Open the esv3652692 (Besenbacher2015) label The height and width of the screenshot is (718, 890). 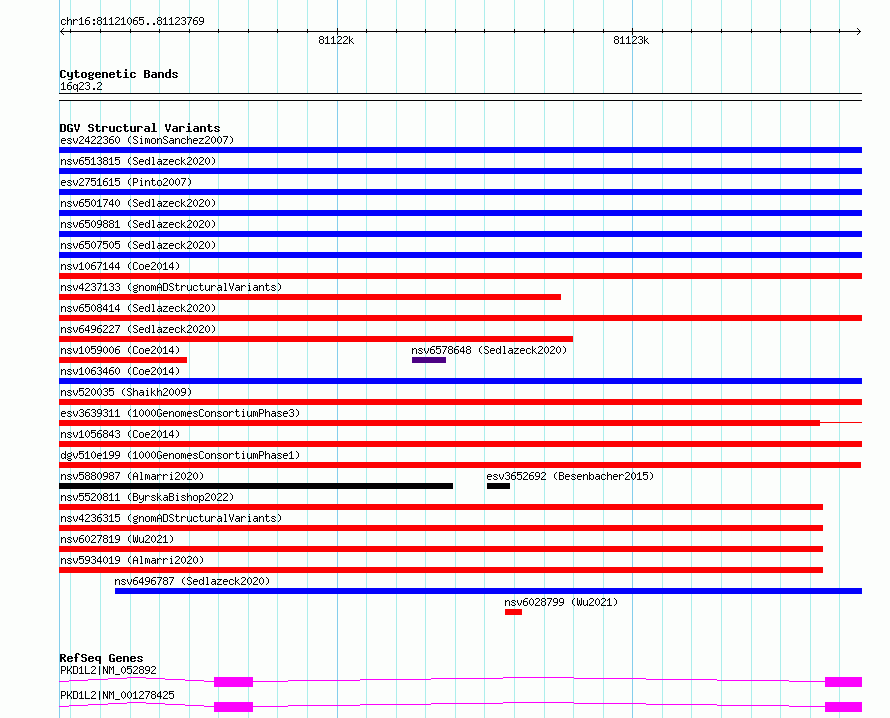(570, 476)
